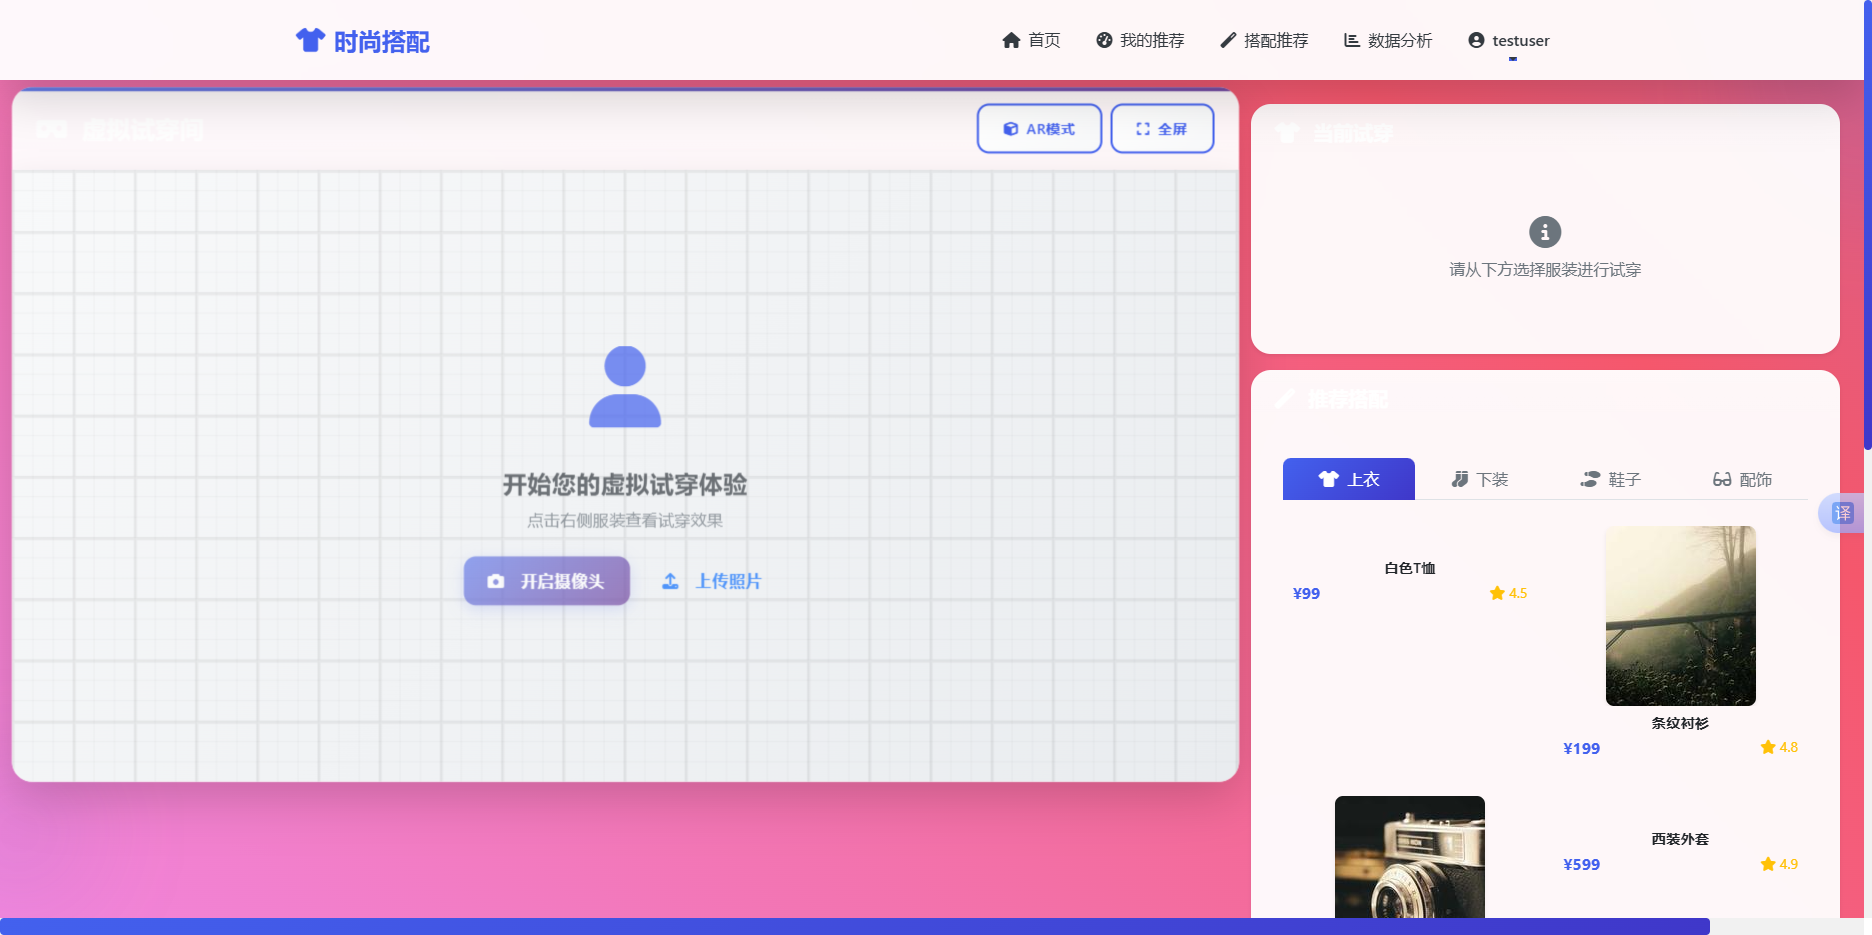Click the upload arrow icon beside 上传照片
The width and height of the screenshot is (1872, 935).
(670, 581)
